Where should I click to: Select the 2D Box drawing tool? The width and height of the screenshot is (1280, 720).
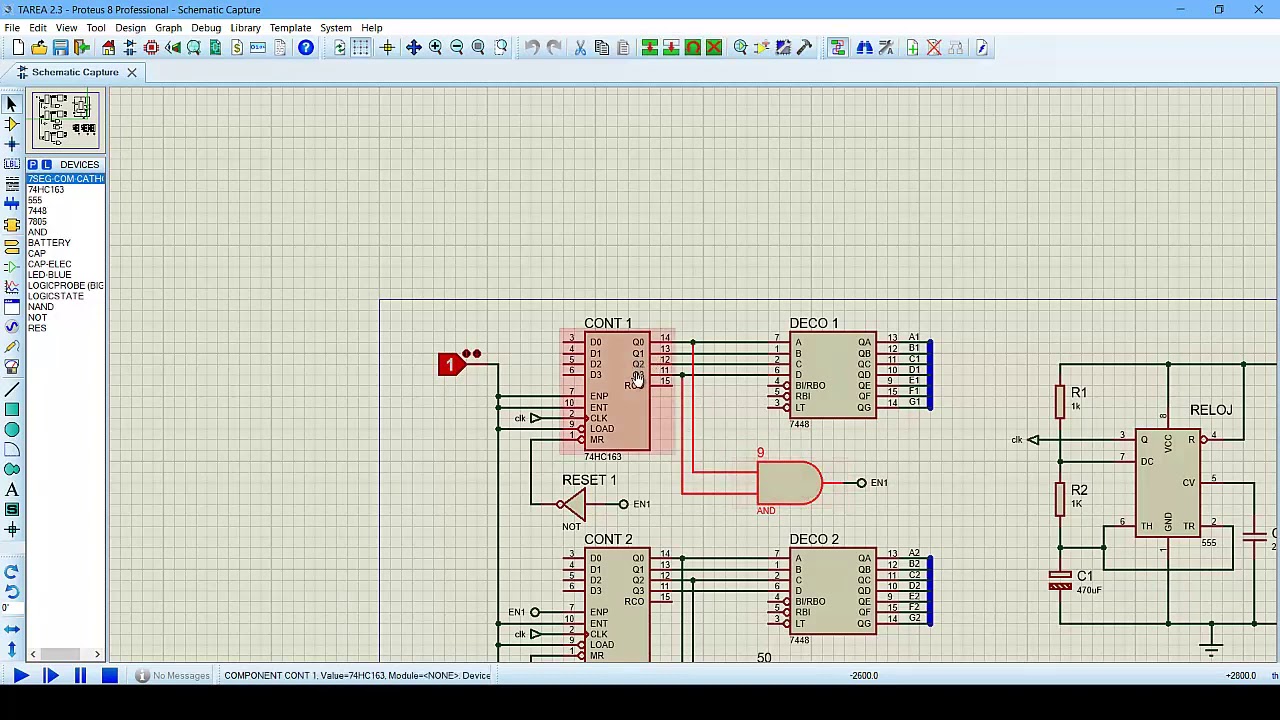point(12,409)
